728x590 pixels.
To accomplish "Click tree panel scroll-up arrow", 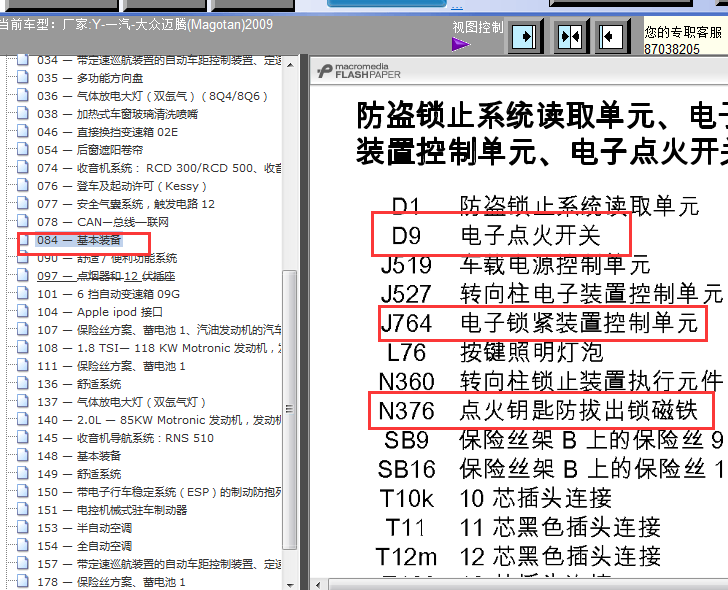I will 290,65.
